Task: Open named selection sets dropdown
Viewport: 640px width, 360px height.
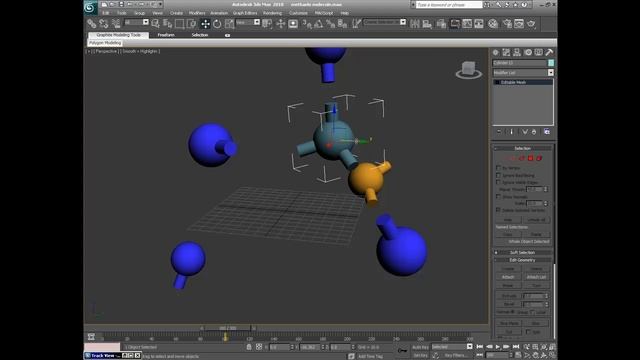Action: [x=403, y=22]
